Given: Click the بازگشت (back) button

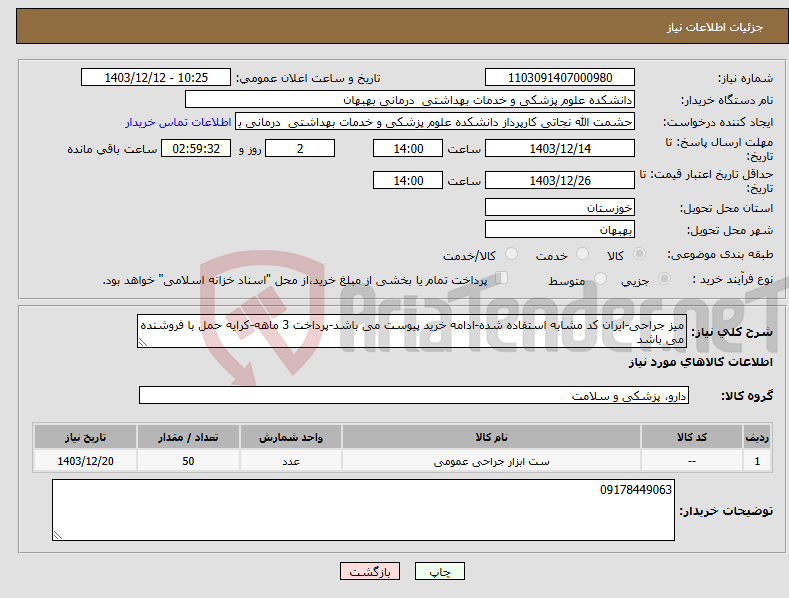Looking at the screenshot, I should tap(370, 571).
